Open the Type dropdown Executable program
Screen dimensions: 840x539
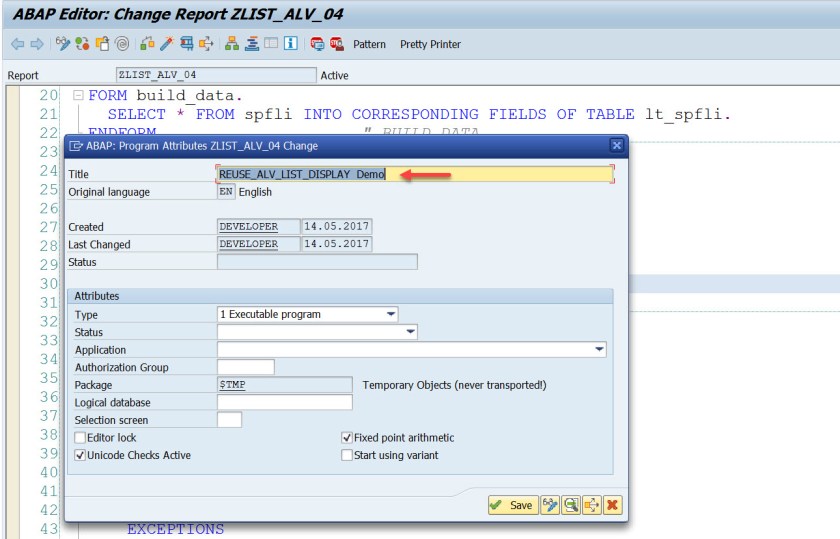[x=308, y=315]
